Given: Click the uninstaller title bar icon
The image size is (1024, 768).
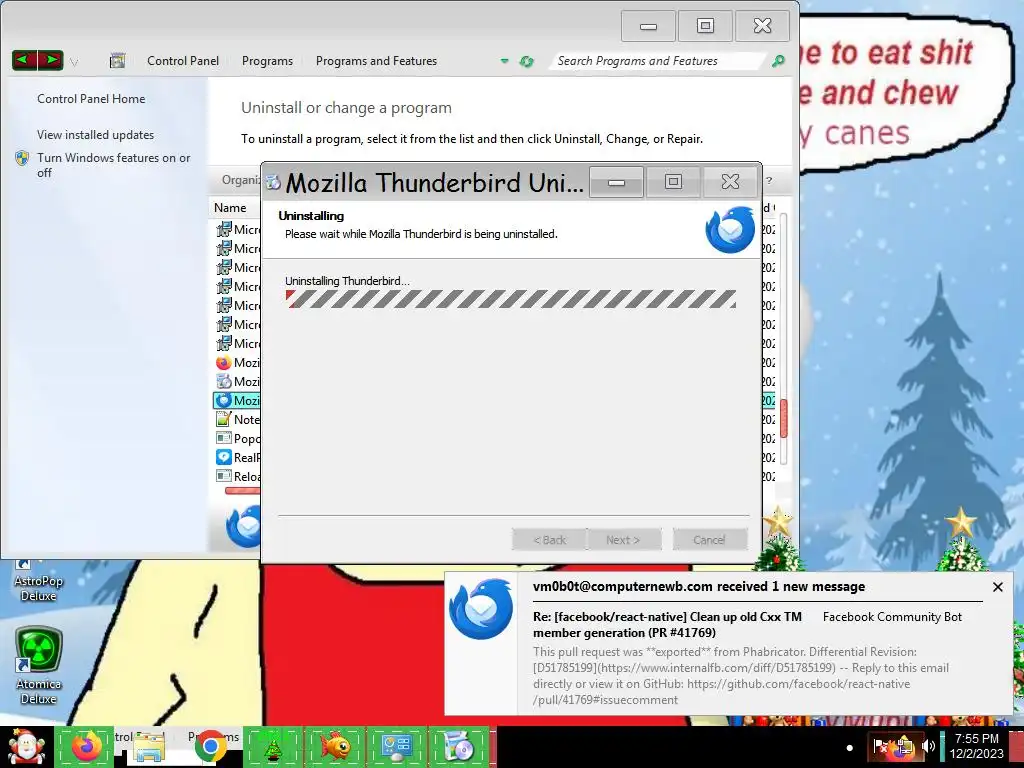Looking at the screenshot, I should (x=273, y=182).
